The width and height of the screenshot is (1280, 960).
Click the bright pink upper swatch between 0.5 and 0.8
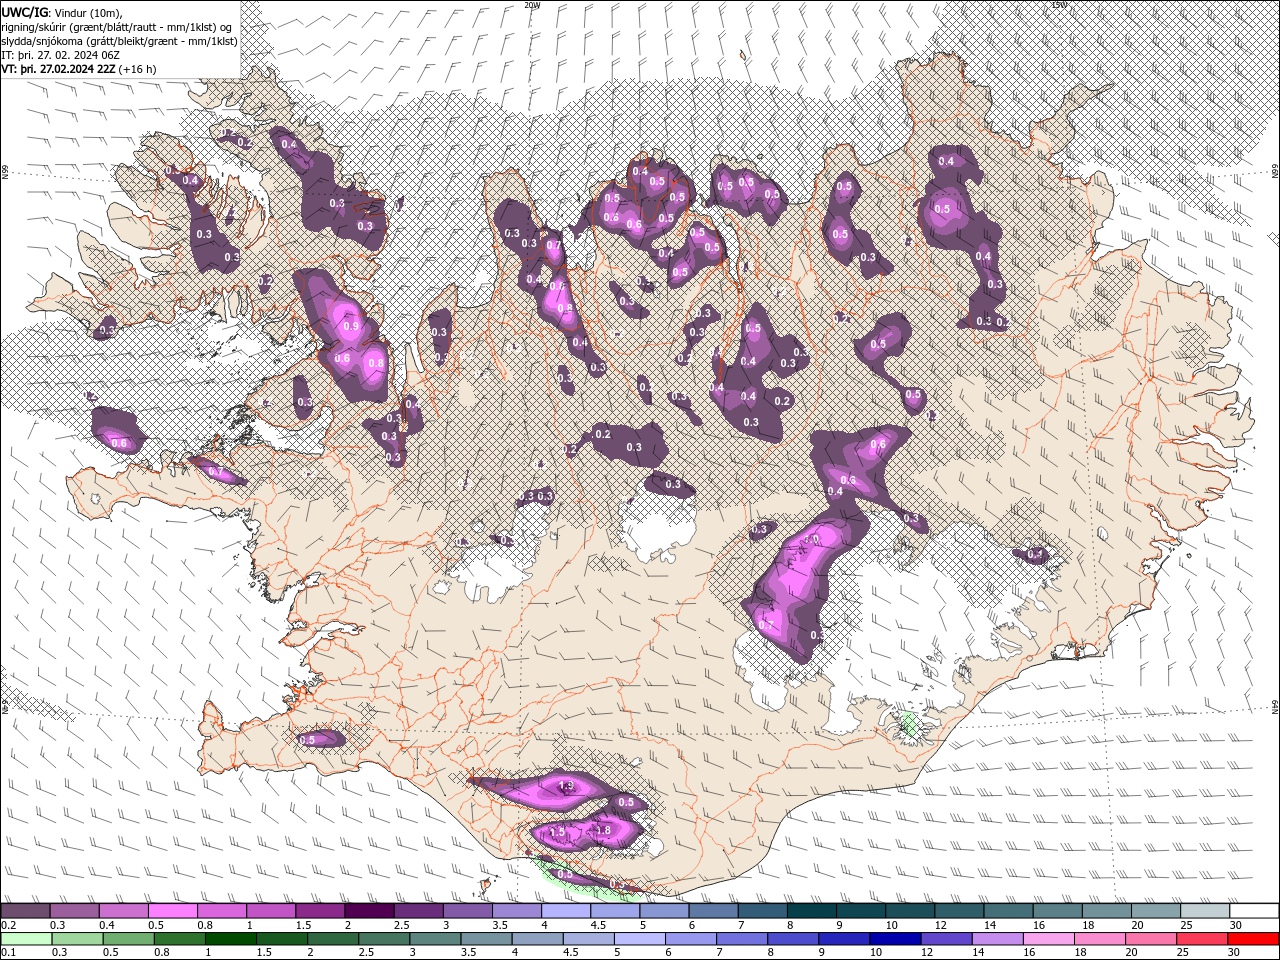[x=172, y=911]
